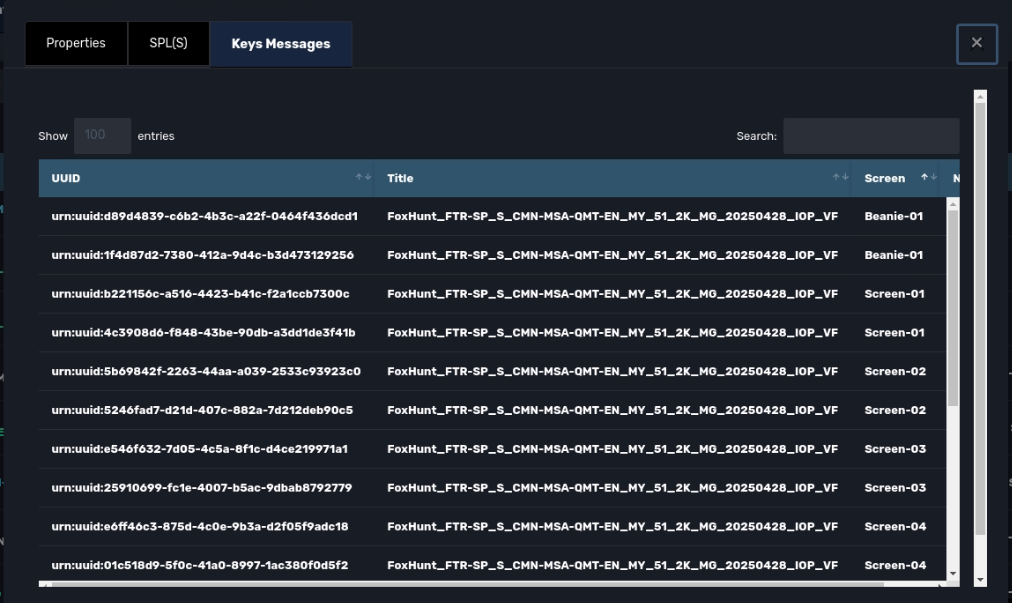Select the Keys Messages tab

click(x=280, y=44)
